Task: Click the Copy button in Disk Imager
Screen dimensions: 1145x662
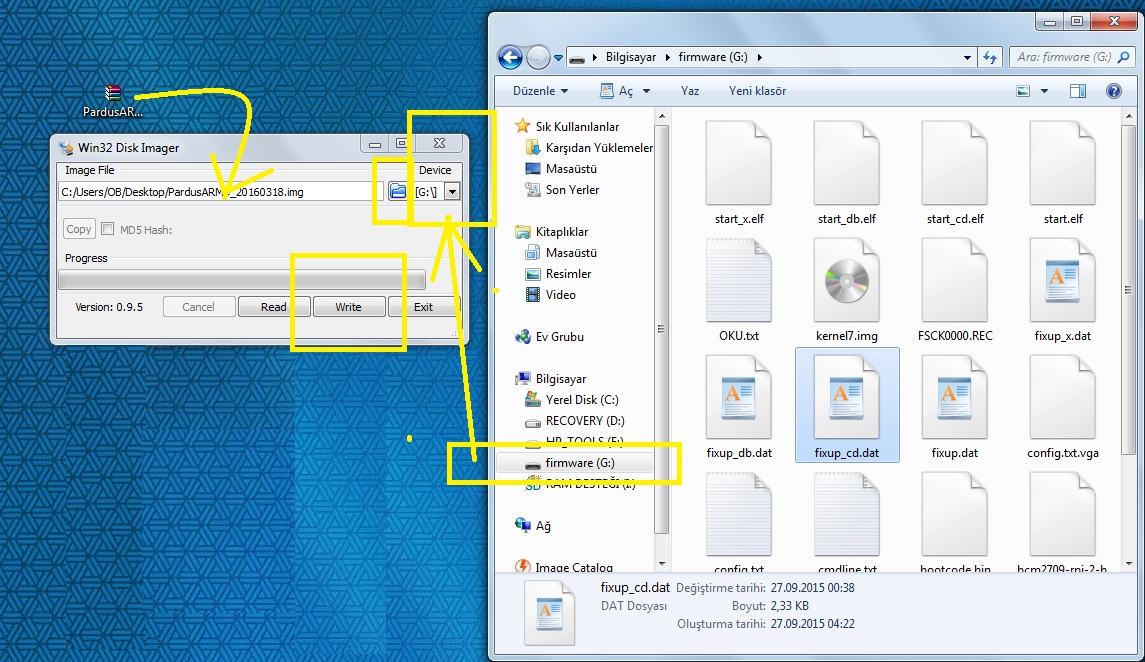Action: 79,229
